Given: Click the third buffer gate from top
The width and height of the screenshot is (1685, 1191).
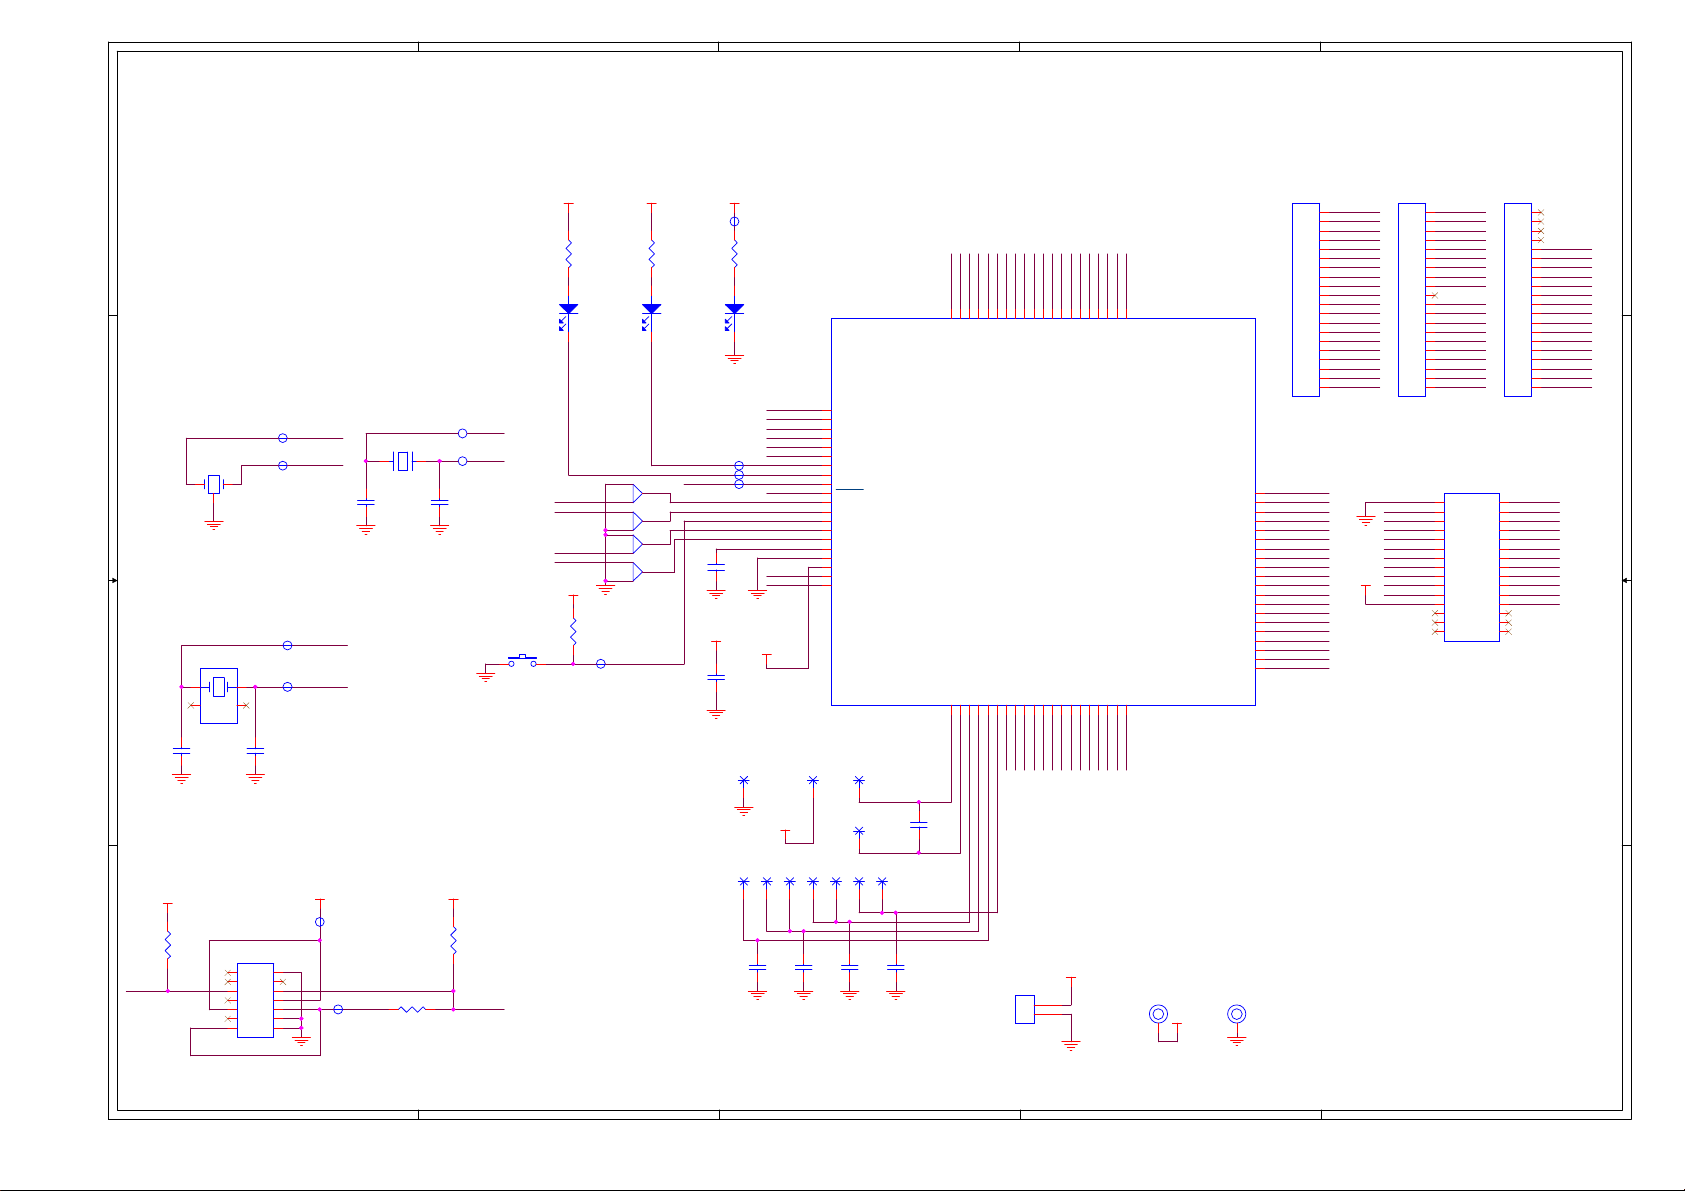Looking at the screenshot, I should [637, 545].
